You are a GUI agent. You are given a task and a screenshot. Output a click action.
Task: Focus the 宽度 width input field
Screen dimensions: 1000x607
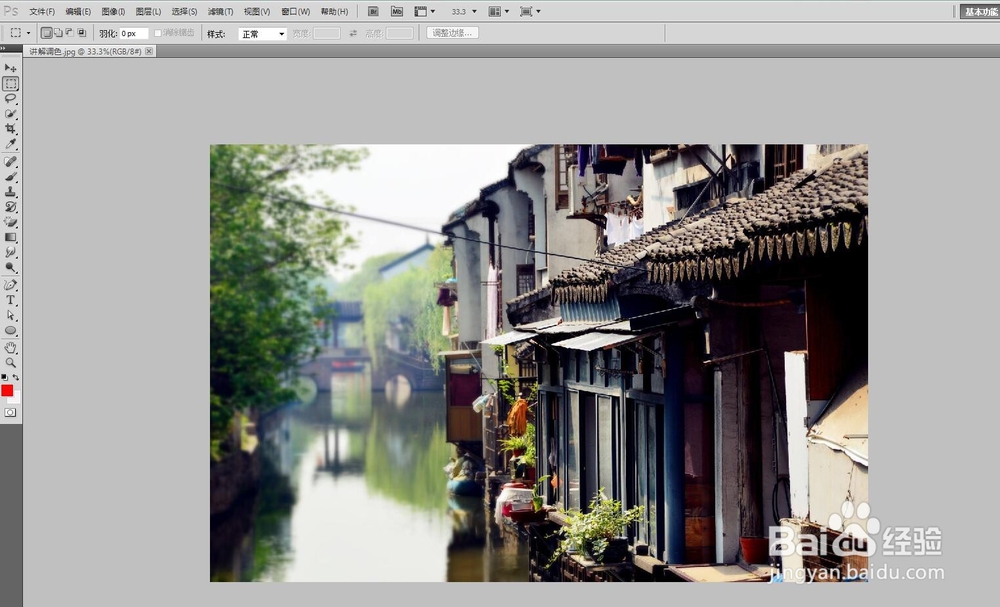pos(327,34)
